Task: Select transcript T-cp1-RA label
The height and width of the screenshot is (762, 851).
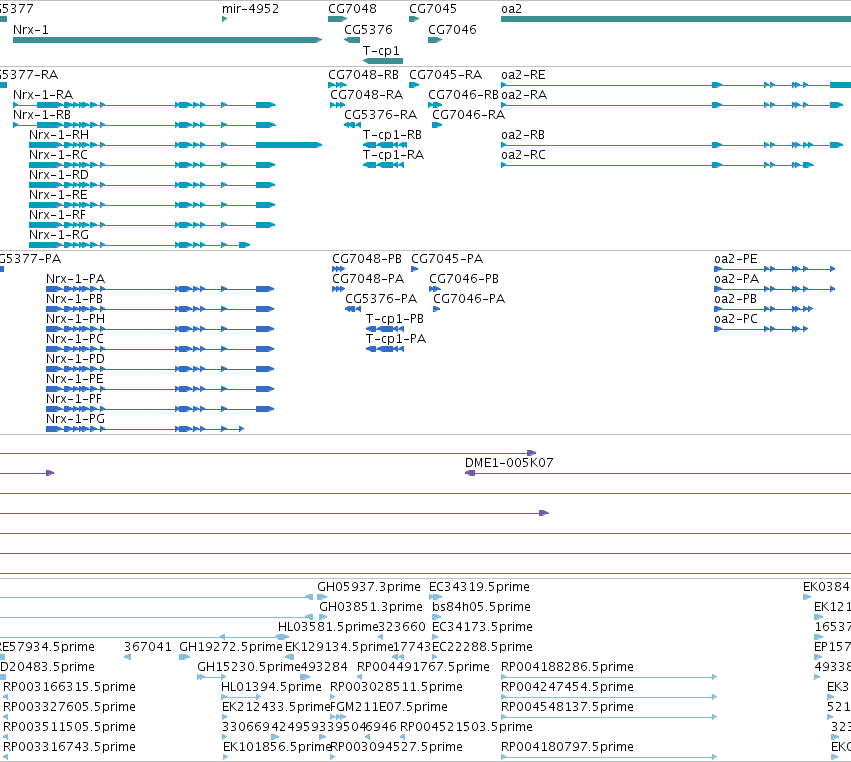Action: pyautogui.click(x=393, y=155)
